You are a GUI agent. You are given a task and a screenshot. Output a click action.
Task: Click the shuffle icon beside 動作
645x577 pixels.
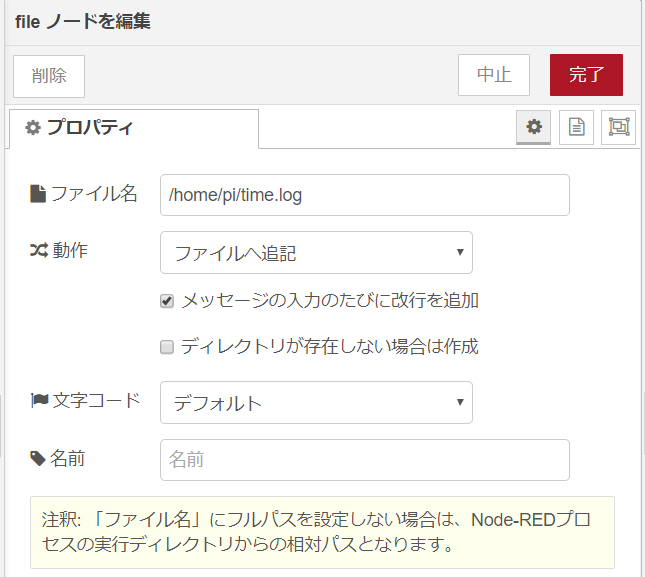click(x=39, y=250)
